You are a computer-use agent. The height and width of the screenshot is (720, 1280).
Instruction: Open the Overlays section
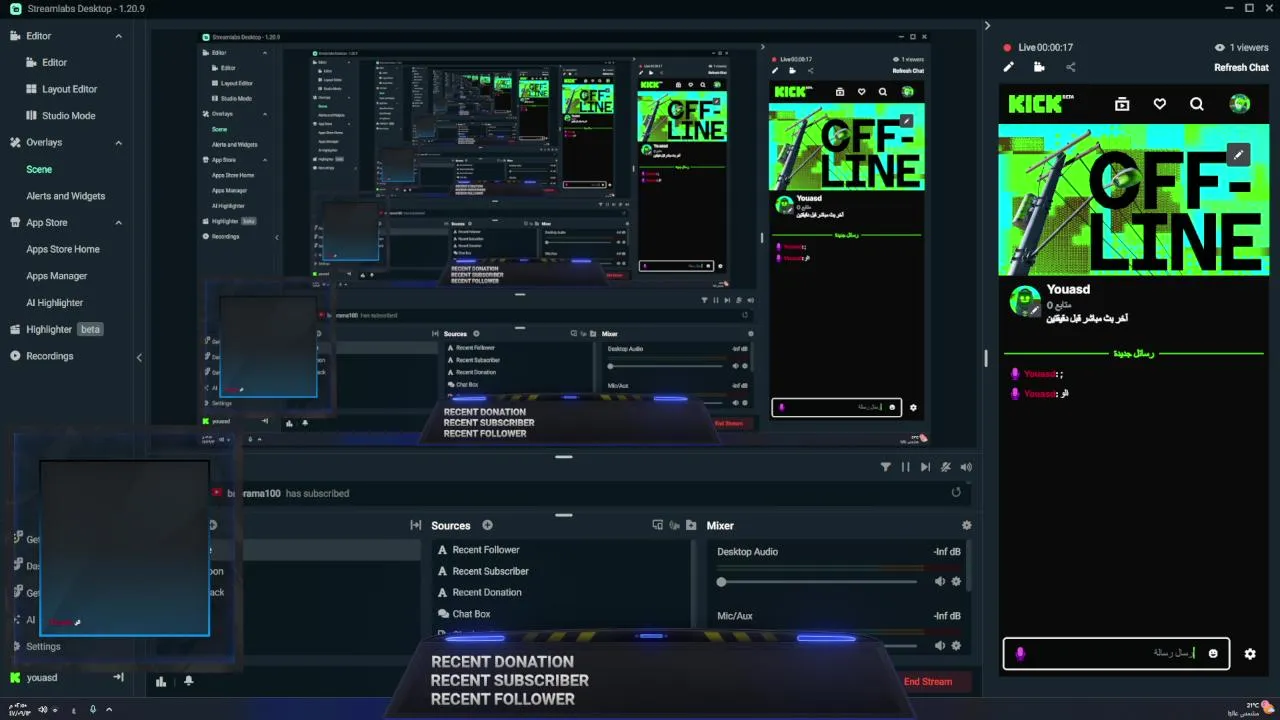tap(44, 143)
